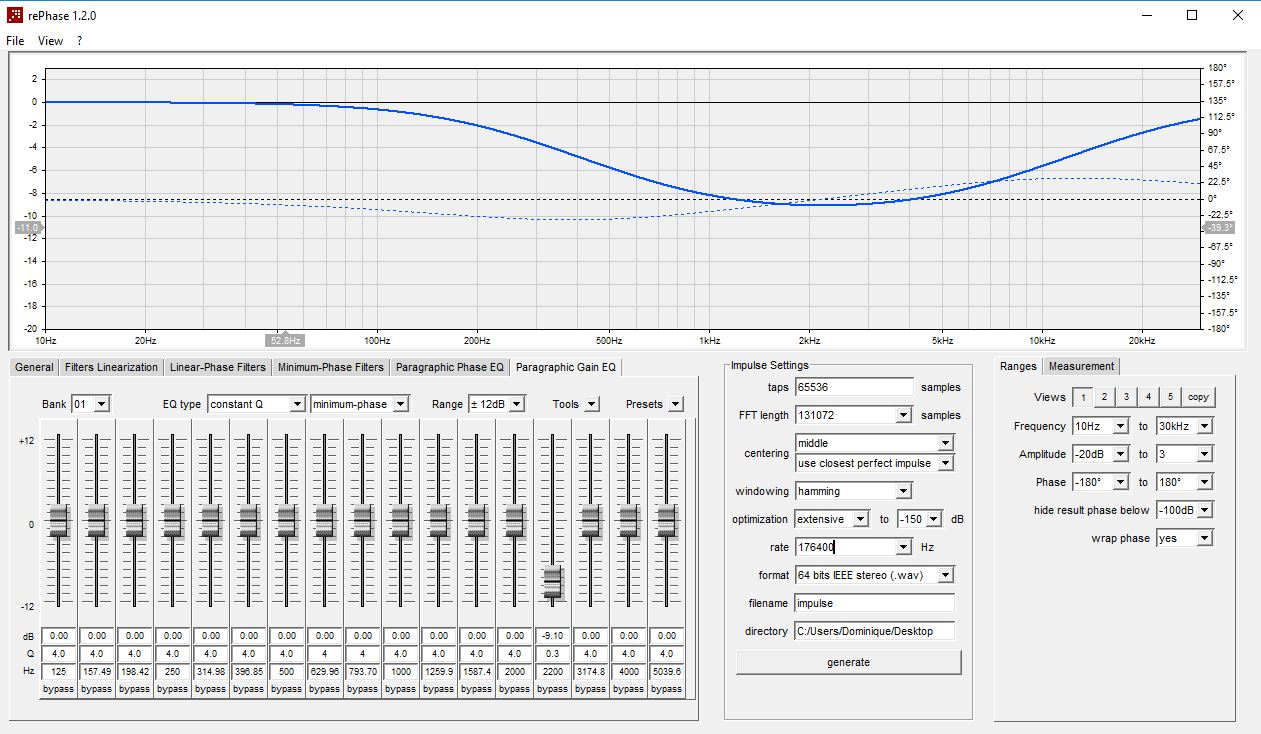Click the 2200 Hz gain slider handle
This screenshot has width=1261, height=734.
552,581
